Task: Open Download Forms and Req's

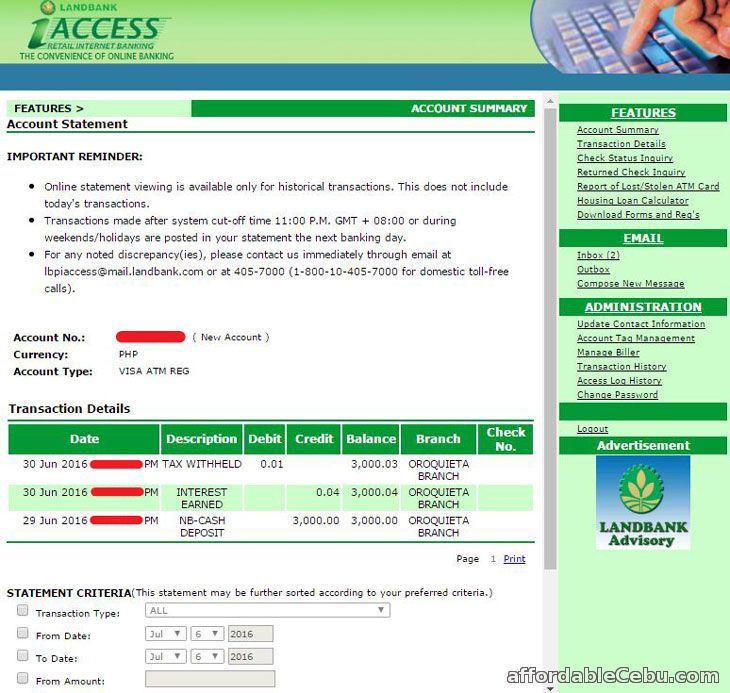Action: tap(638, 215)
